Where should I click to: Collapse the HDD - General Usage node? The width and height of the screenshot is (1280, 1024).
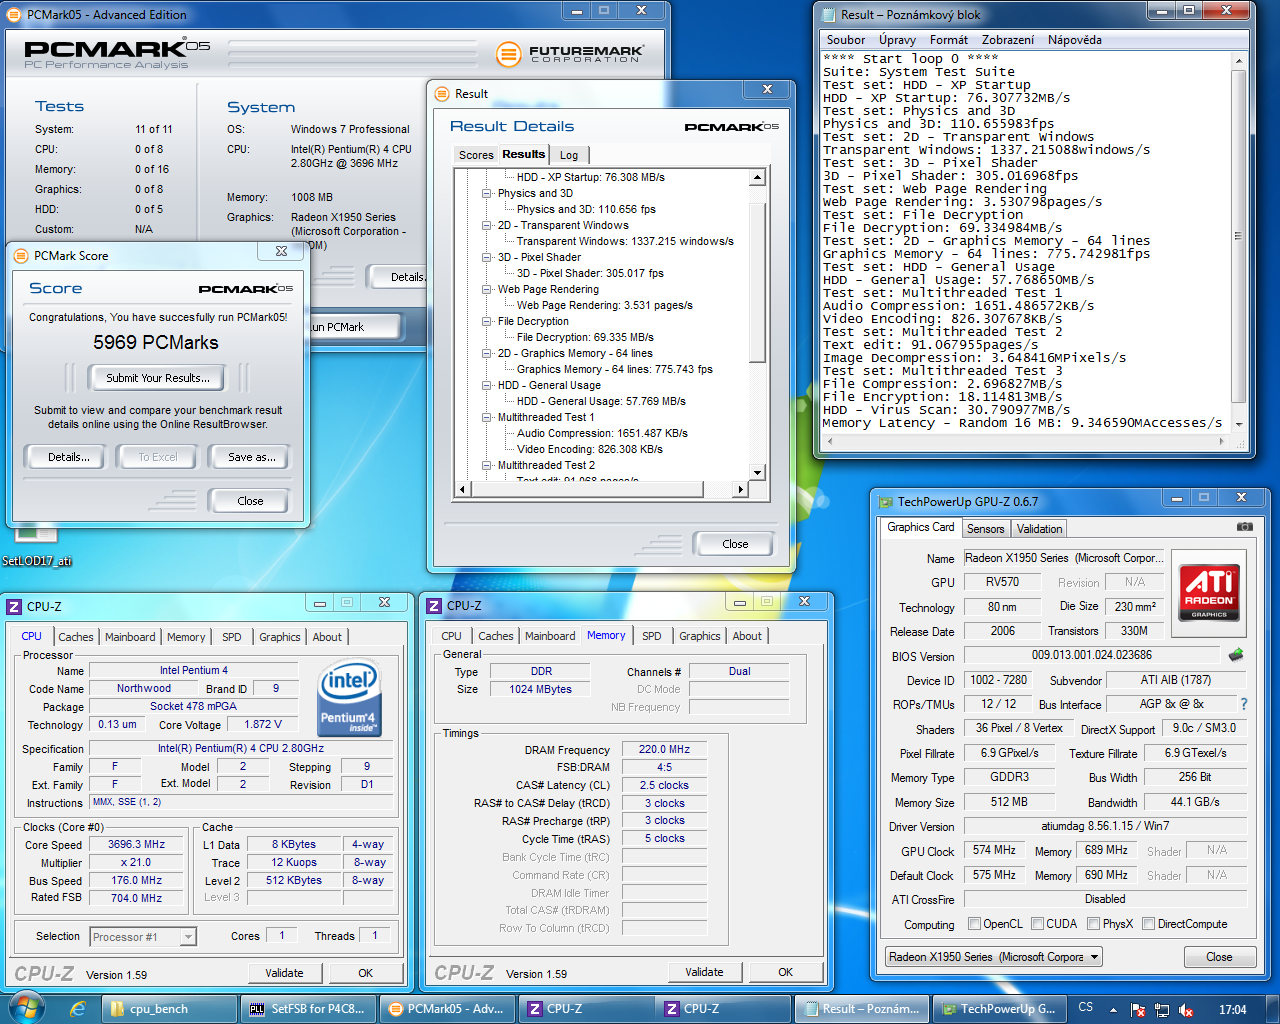[x=487, y=385]
